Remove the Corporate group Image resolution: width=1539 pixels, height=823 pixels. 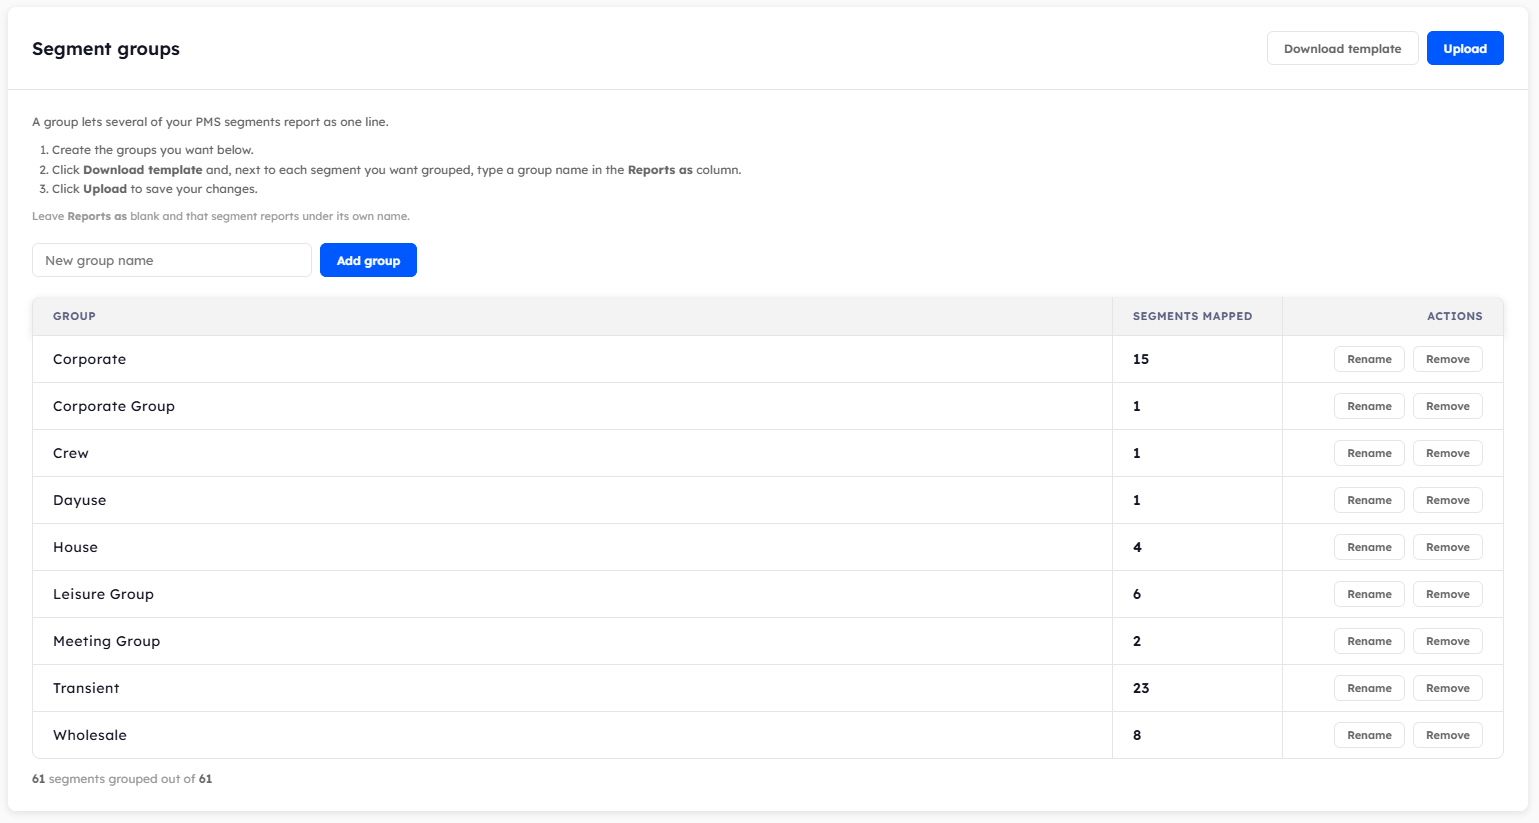pos(1447,359)
